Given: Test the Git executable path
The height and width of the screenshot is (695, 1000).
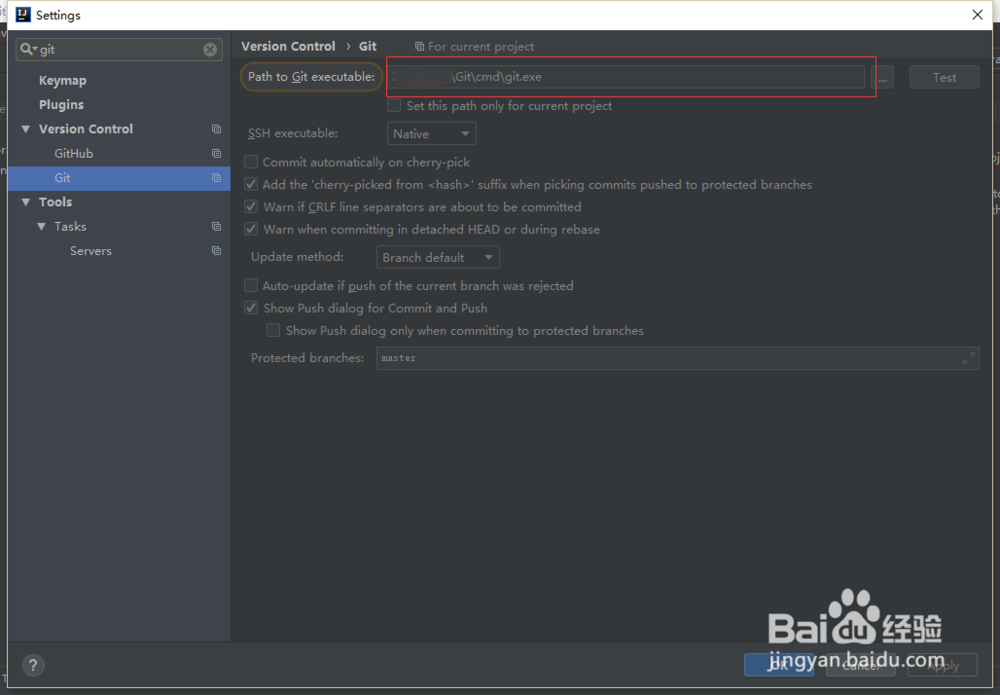Looking at the screenshot, I should pos(944,78).
